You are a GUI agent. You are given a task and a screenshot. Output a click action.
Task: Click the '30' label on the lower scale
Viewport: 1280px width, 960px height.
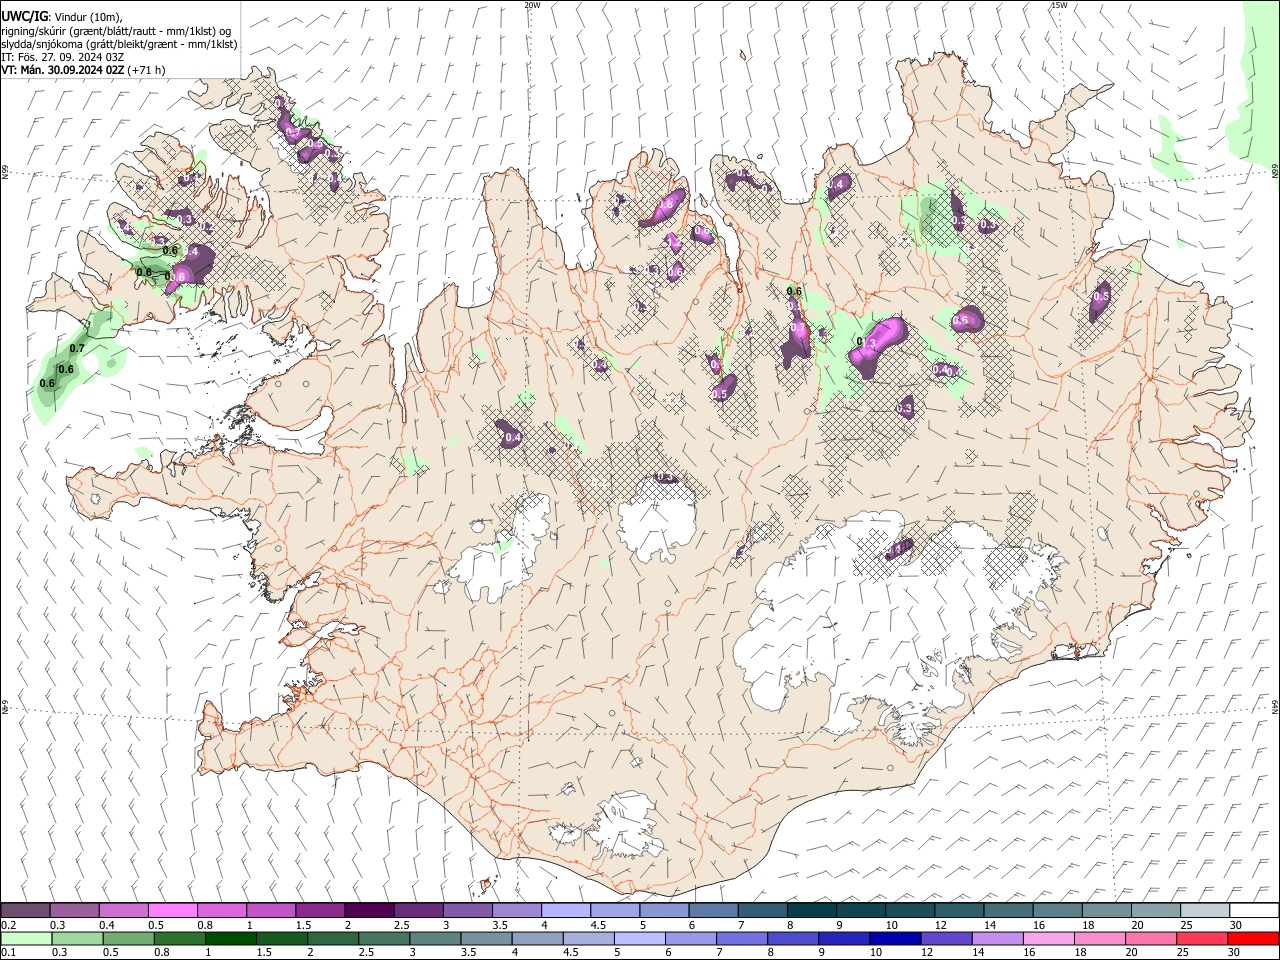[1236, 953]
